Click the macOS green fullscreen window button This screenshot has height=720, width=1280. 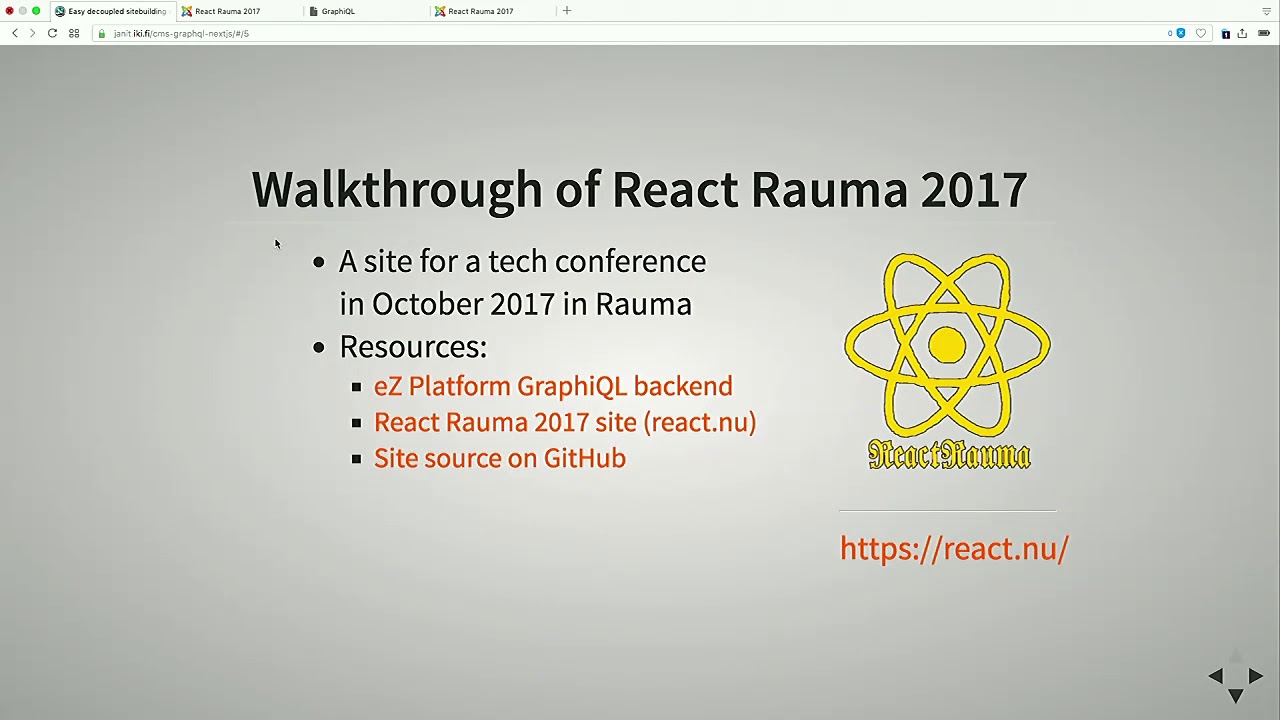click(36, 11)
